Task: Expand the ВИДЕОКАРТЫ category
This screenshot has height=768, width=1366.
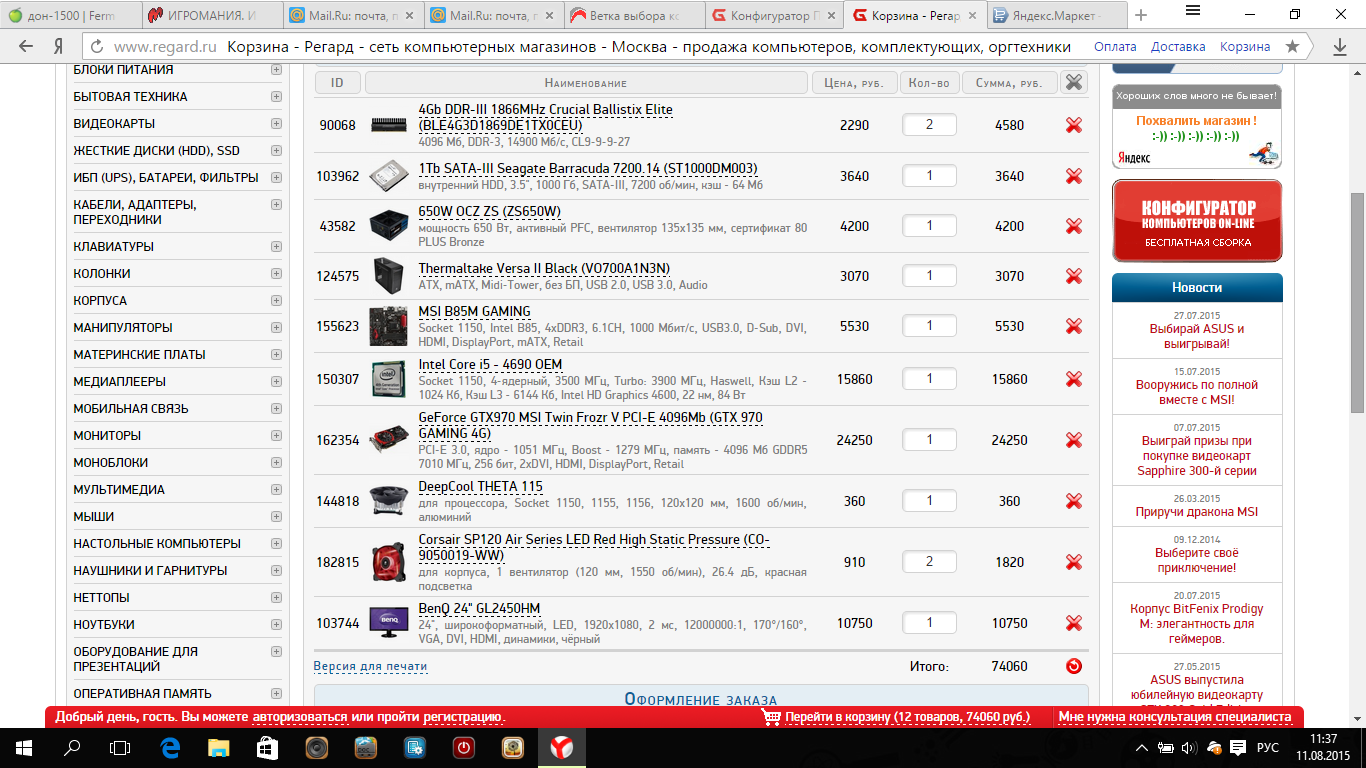Action: (276, 124)
